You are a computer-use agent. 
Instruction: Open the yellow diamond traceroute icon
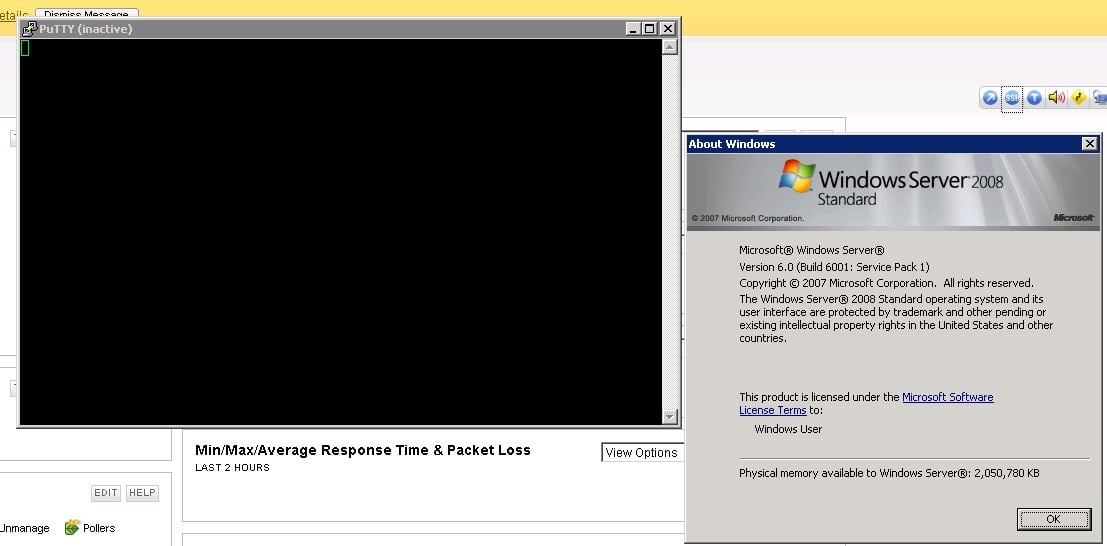[1078, 97]
